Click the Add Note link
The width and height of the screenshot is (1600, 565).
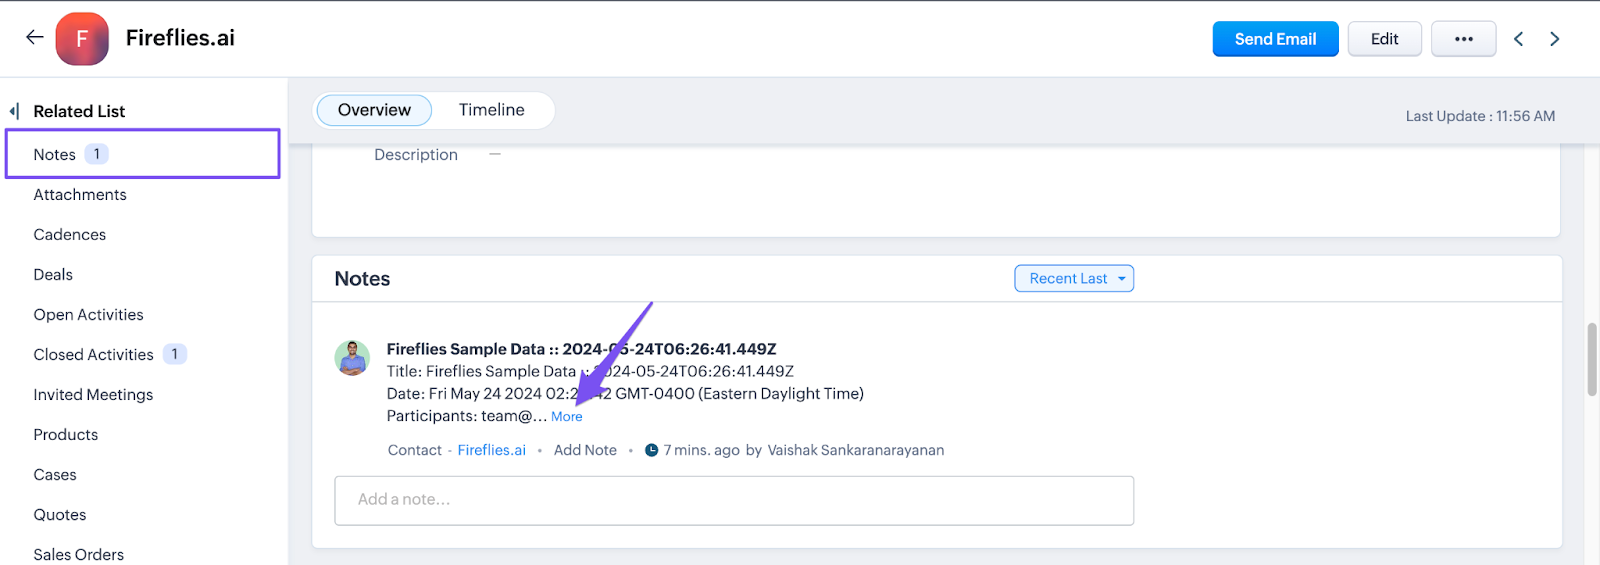click(x=585, y=450)
